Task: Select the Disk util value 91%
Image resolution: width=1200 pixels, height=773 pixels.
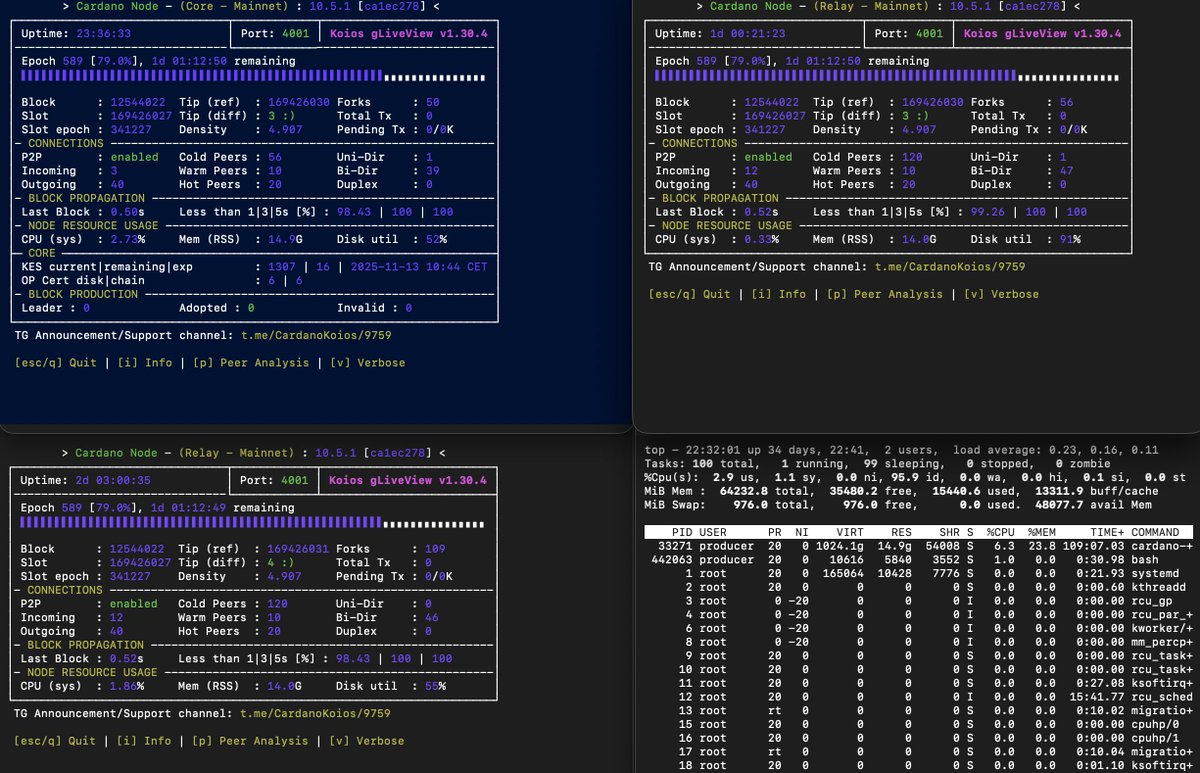Action: [1069, 239]
